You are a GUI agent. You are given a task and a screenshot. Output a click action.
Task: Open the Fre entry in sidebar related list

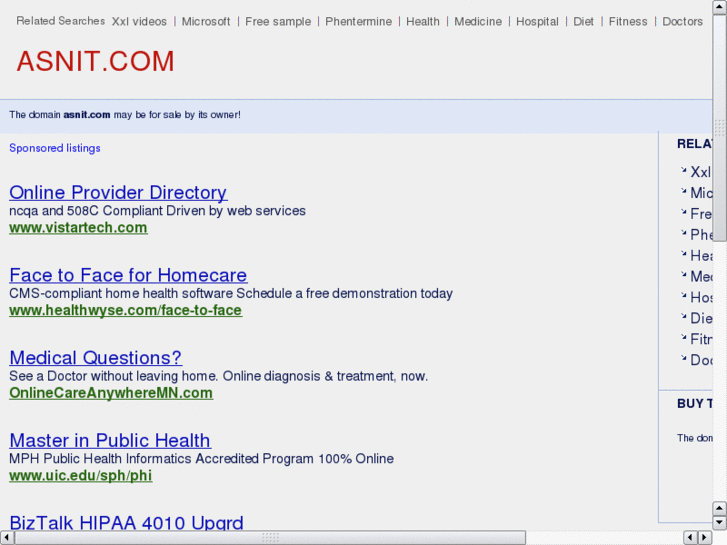tap(701, 214)
